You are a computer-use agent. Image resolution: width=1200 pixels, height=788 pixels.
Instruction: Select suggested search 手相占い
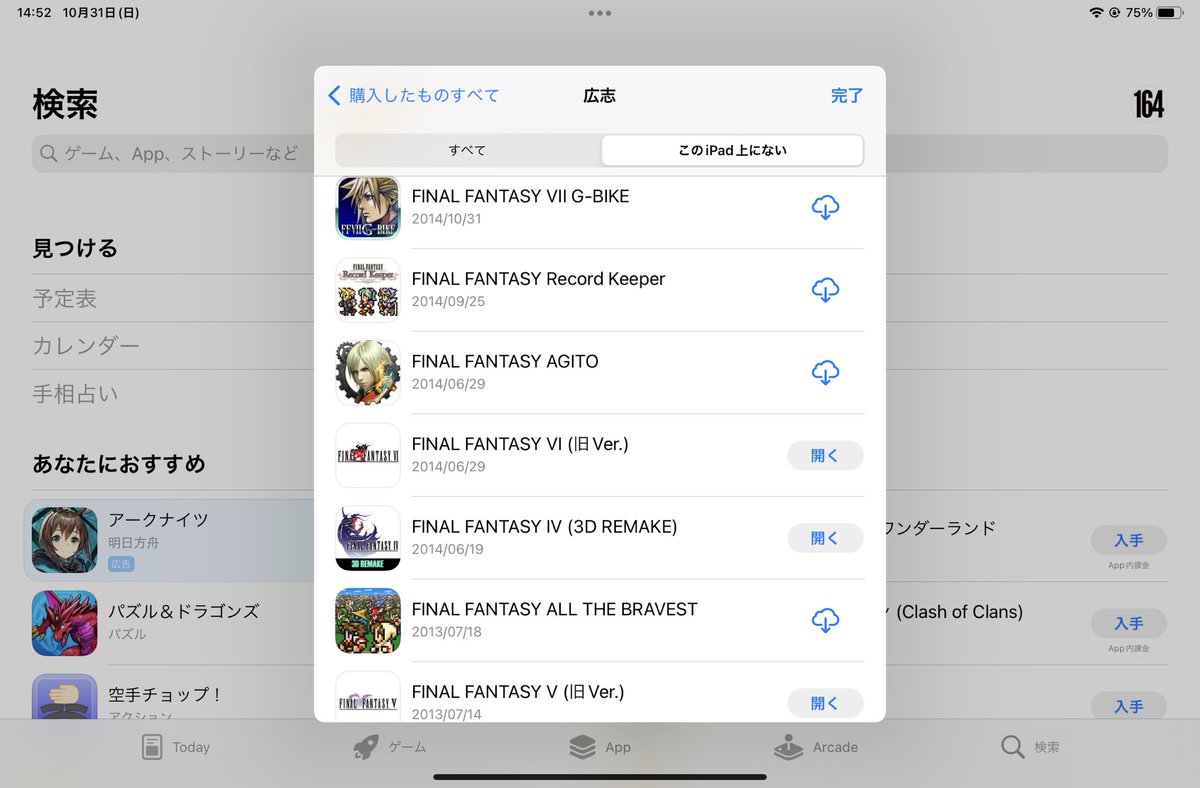pos(75,394)
